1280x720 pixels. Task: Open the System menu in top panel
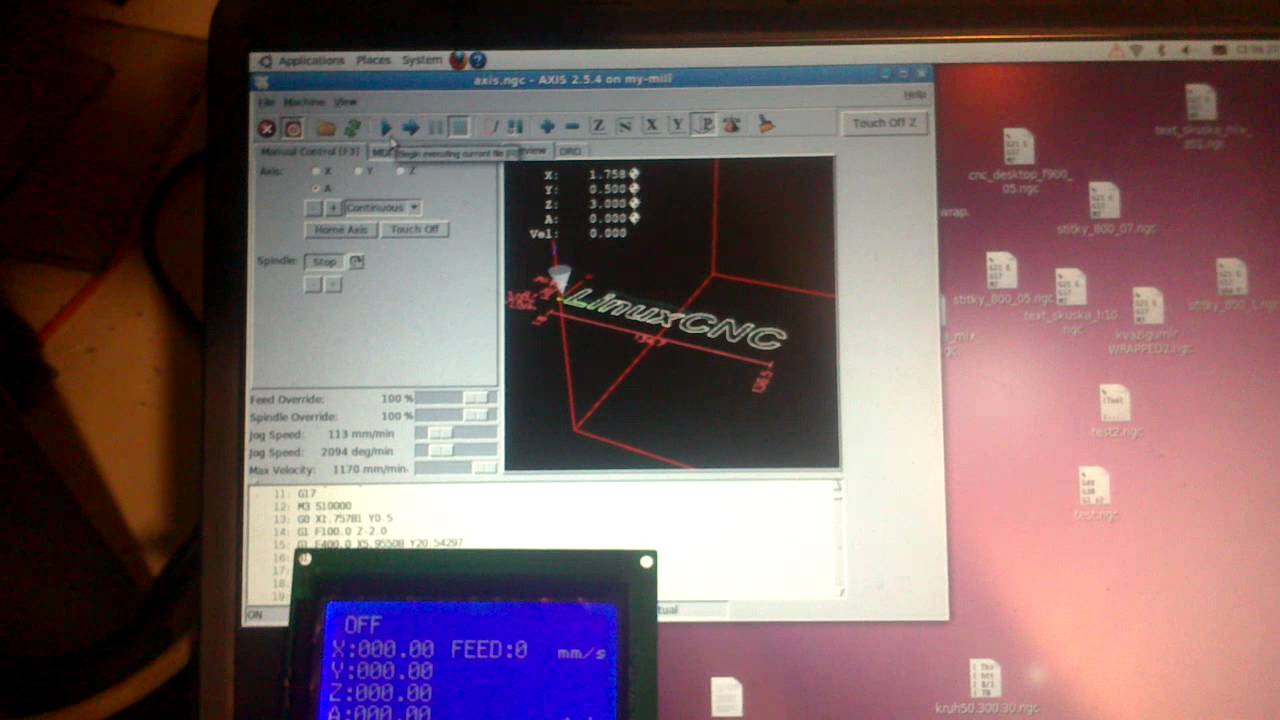422,60
